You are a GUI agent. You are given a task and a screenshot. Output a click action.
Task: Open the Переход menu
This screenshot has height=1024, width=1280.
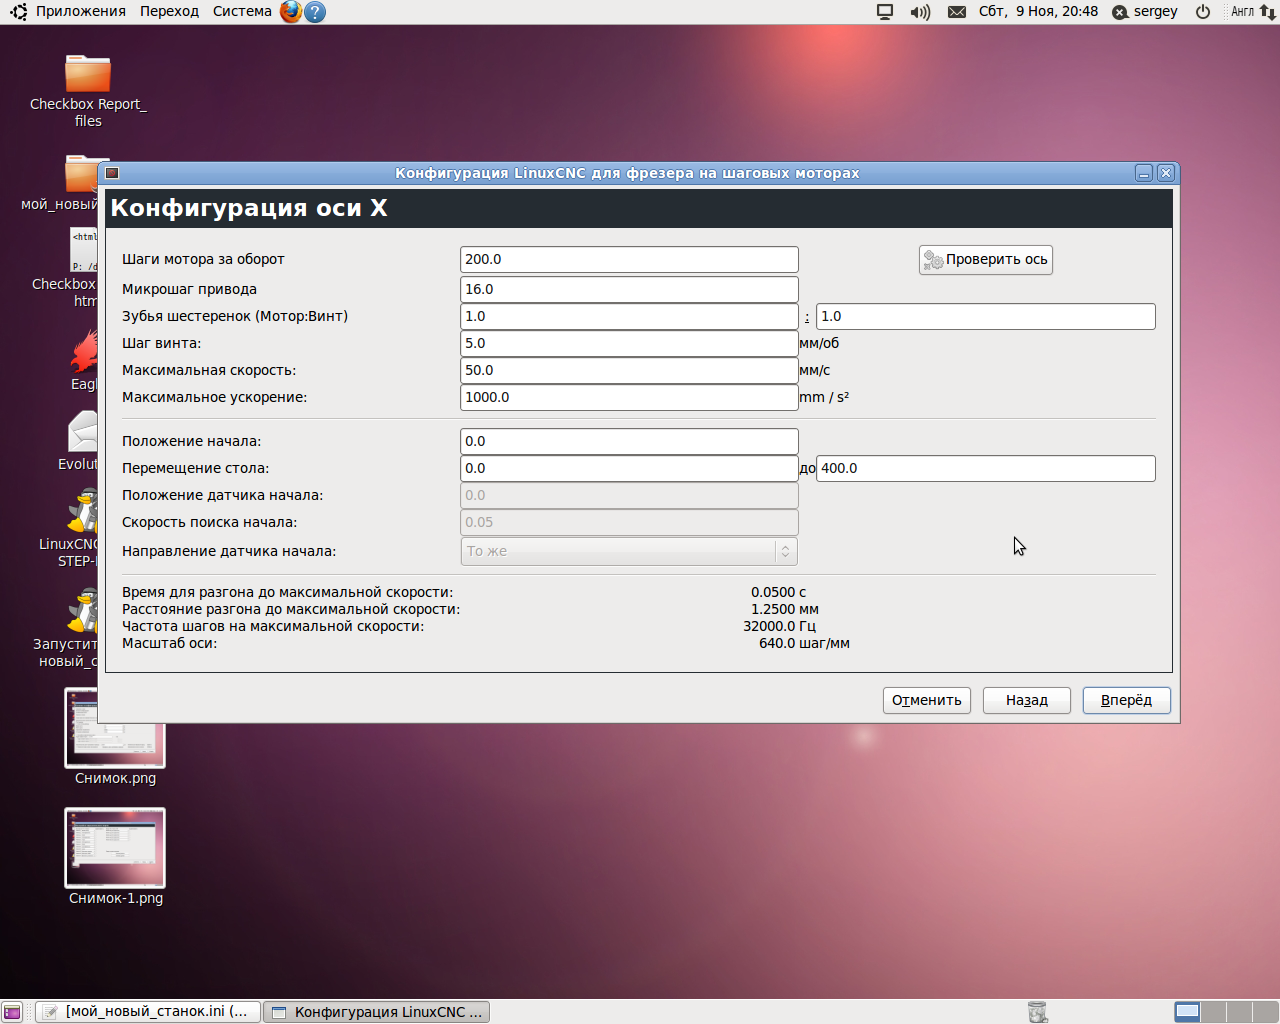pyautogui.click(x=169, y=12)
